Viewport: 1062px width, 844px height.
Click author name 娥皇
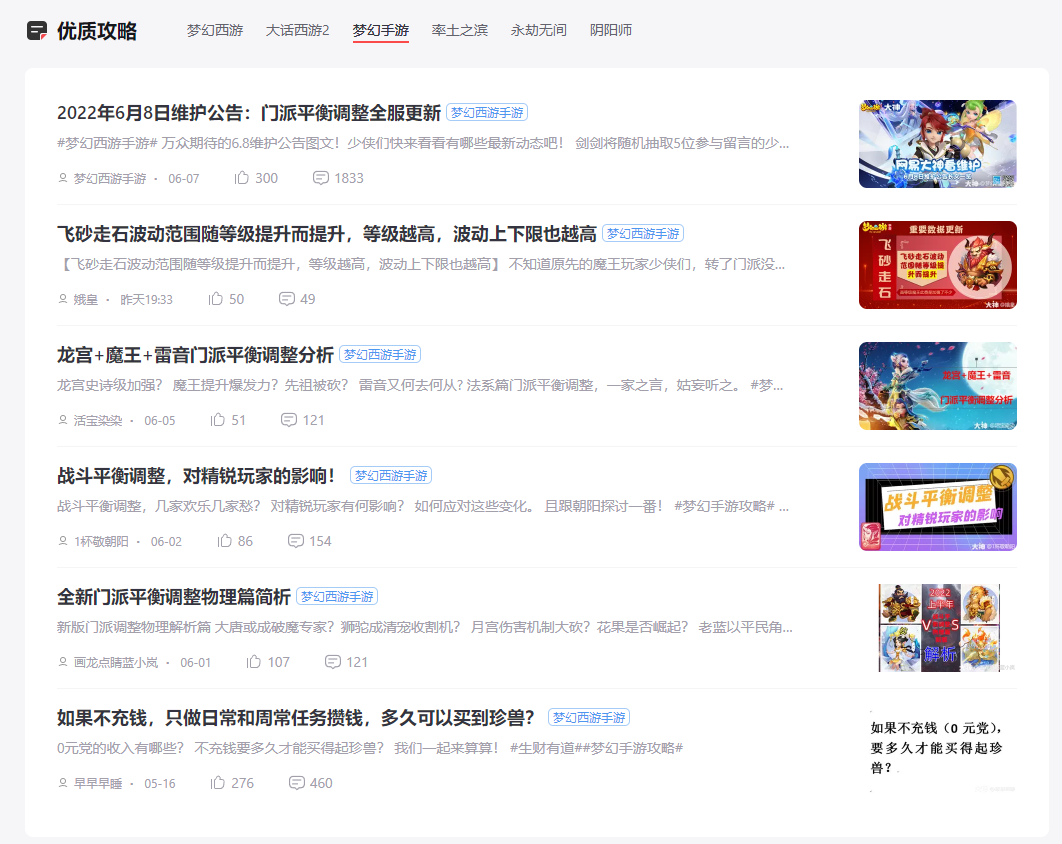(86, 299)
